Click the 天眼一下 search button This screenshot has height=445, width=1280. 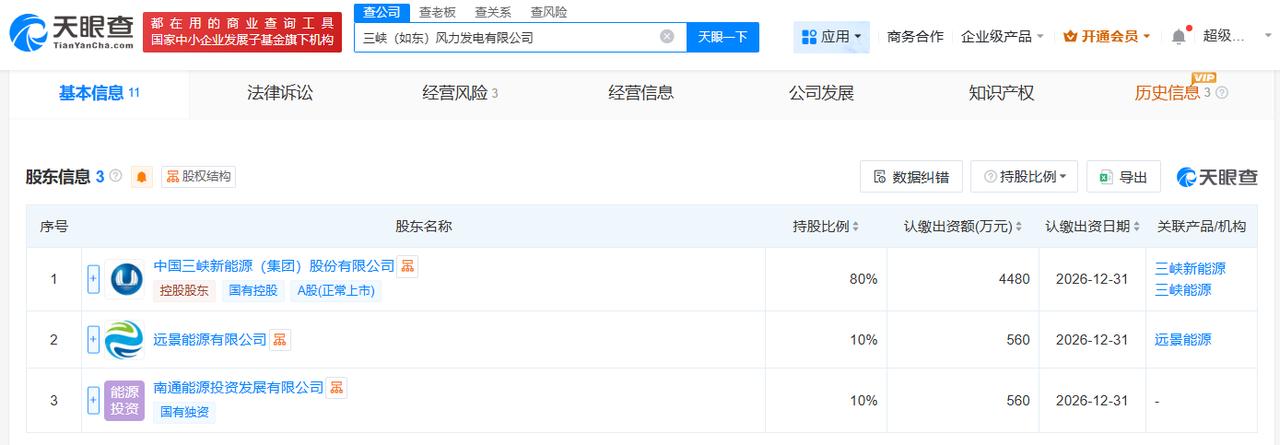pyautogui.click(x=722, y=37)
